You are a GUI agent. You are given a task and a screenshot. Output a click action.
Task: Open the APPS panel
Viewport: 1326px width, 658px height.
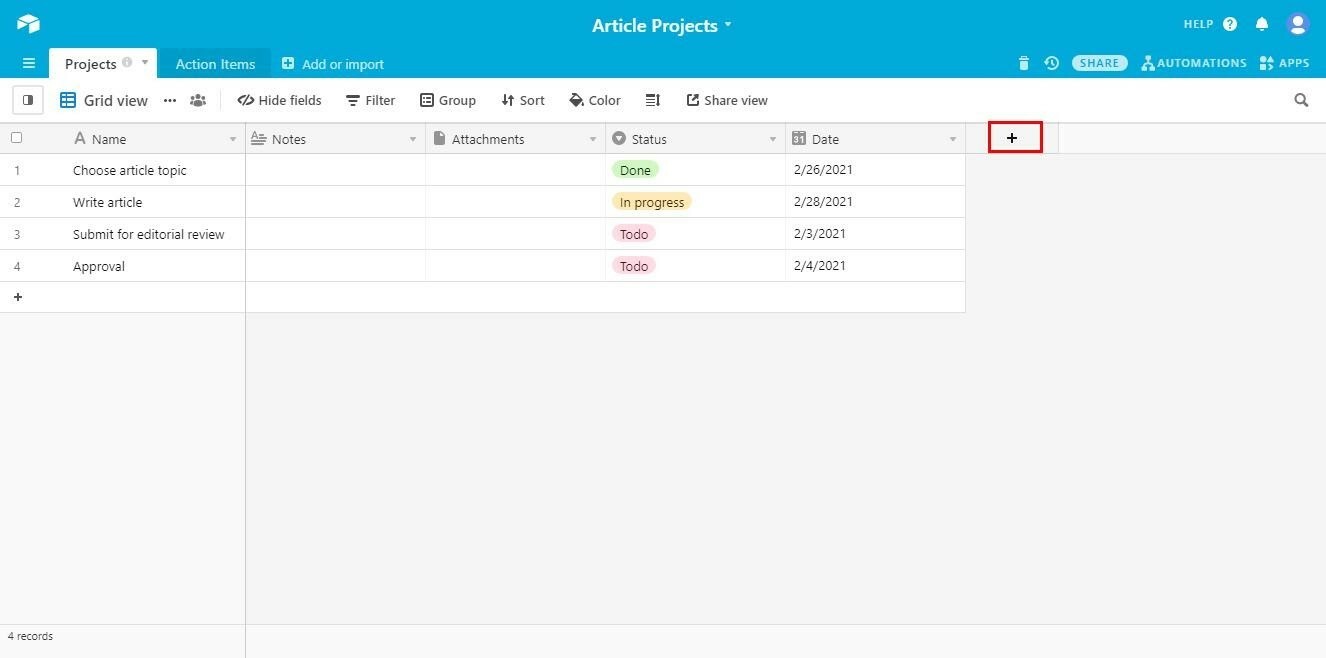(1284, 63)
